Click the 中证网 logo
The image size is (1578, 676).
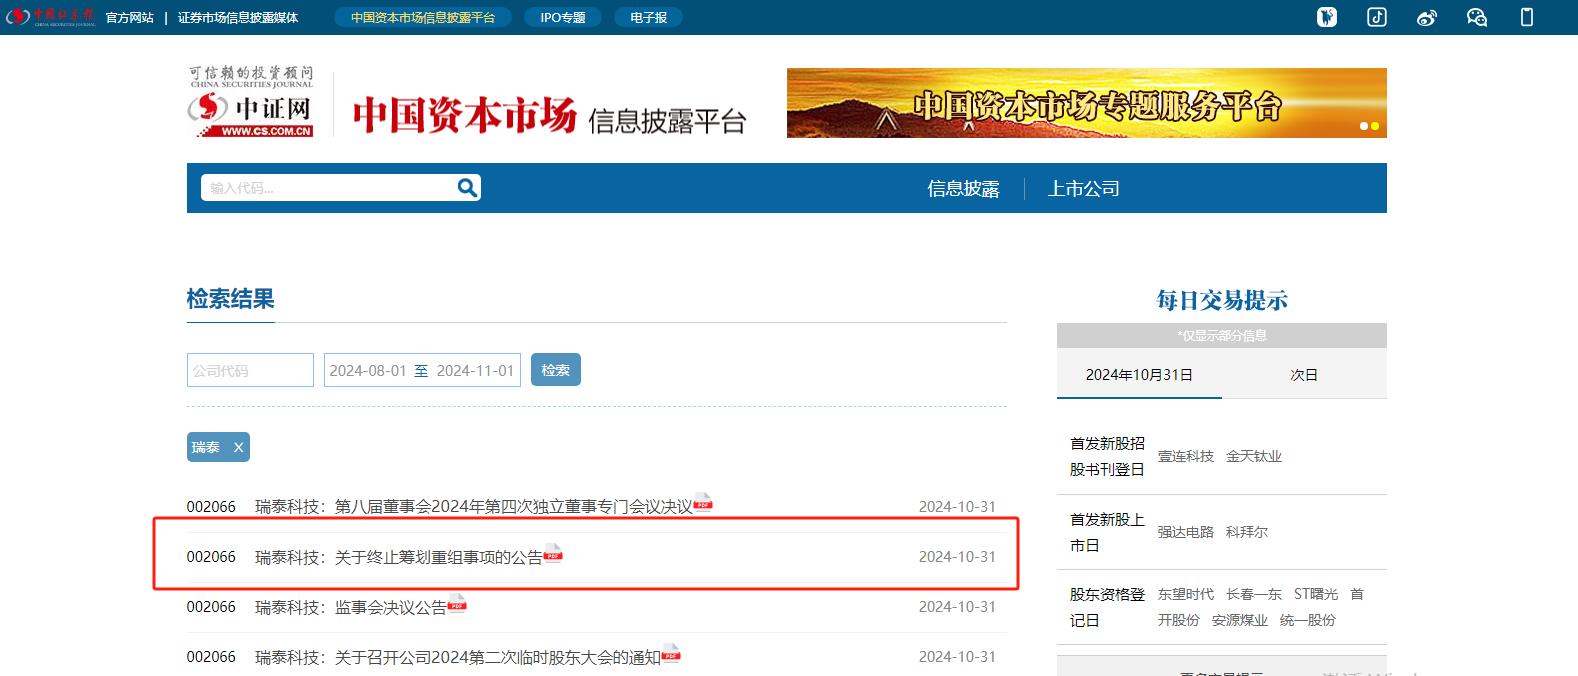pyautogui.click(x=251, y=103)
